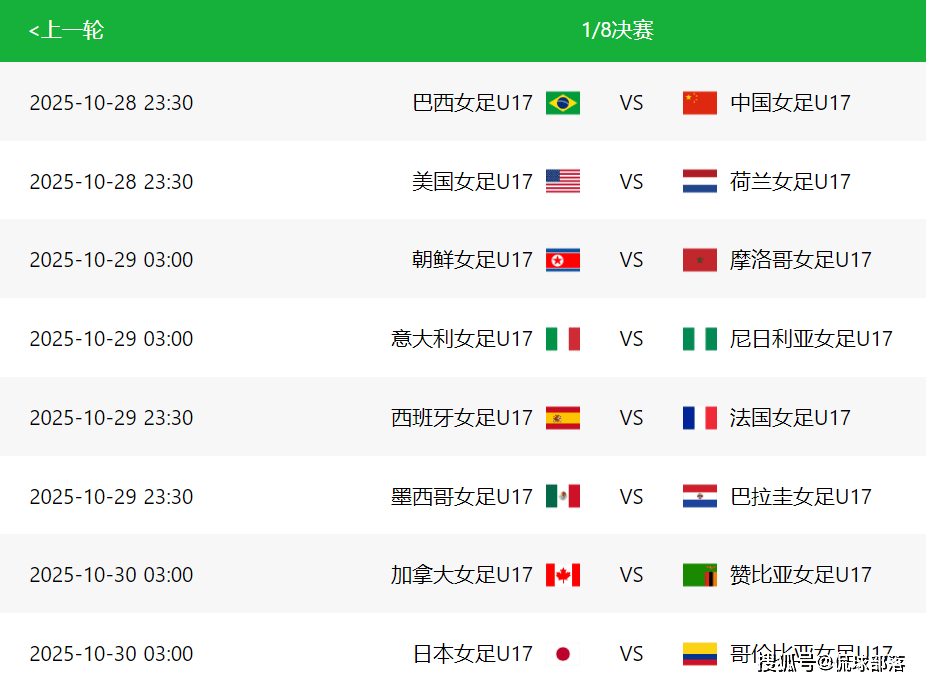
Task: Open 法国女足U17 team link
Action: 790,418
